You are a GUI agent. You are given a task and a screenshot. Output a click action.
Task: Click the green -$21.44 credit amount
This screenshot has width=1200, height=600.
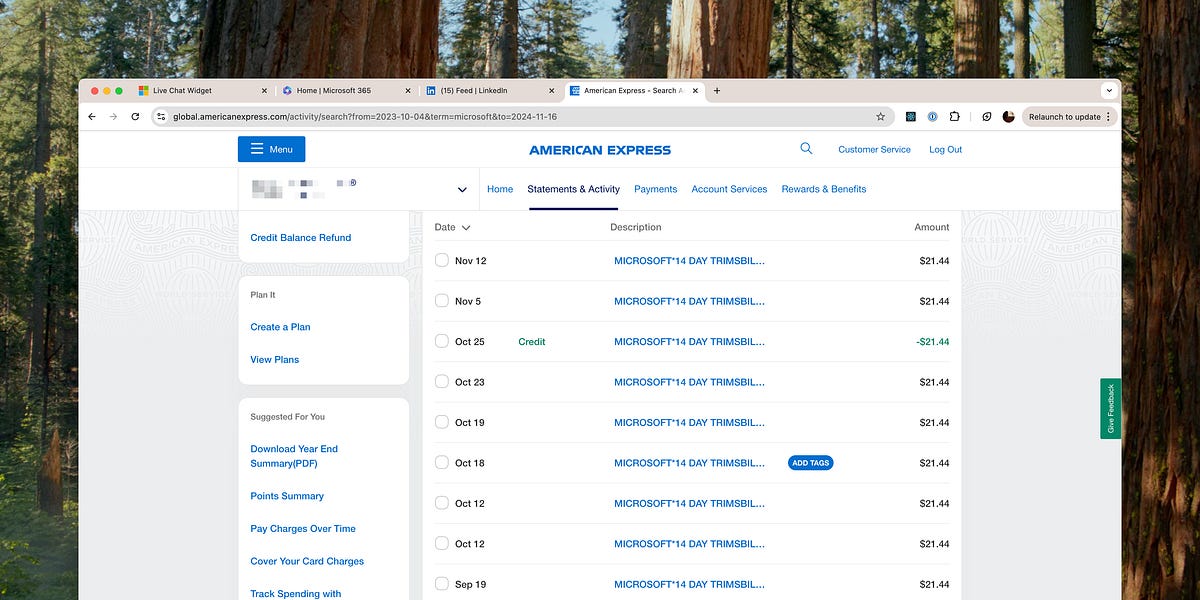932,342
